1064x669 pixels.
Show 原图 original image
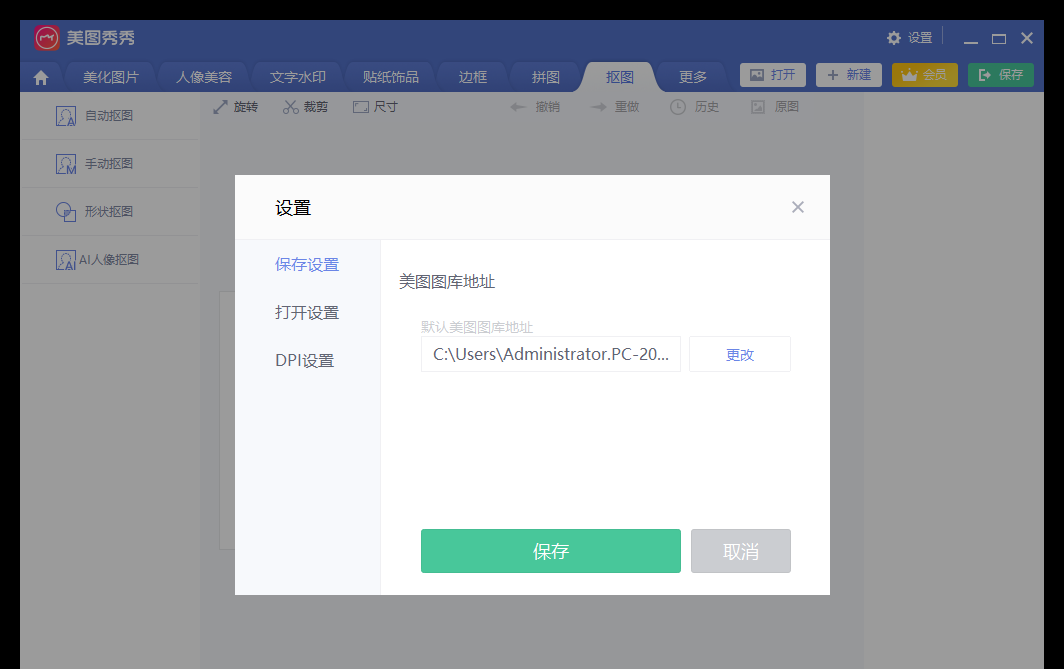coord(775,107)
